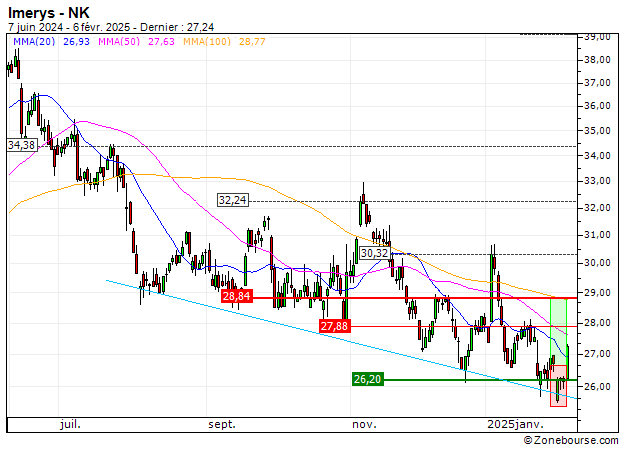Click the 34,38 level label
The image size is (625, 450).
pos(22,145)
